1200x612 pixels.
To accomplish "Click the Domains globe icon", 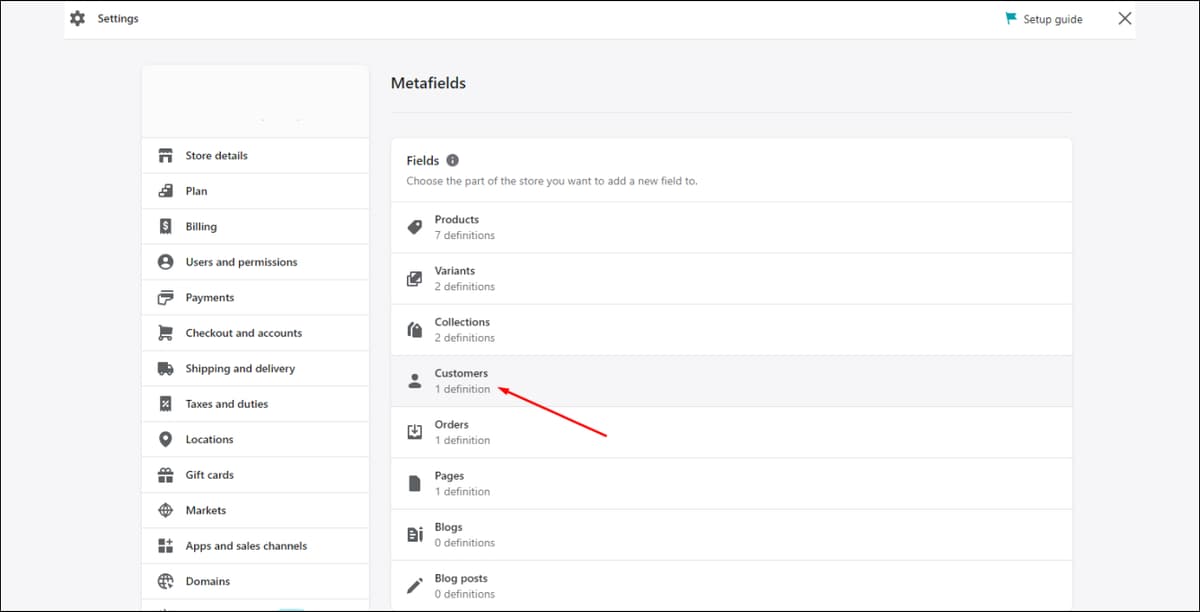I will (166, 581).
